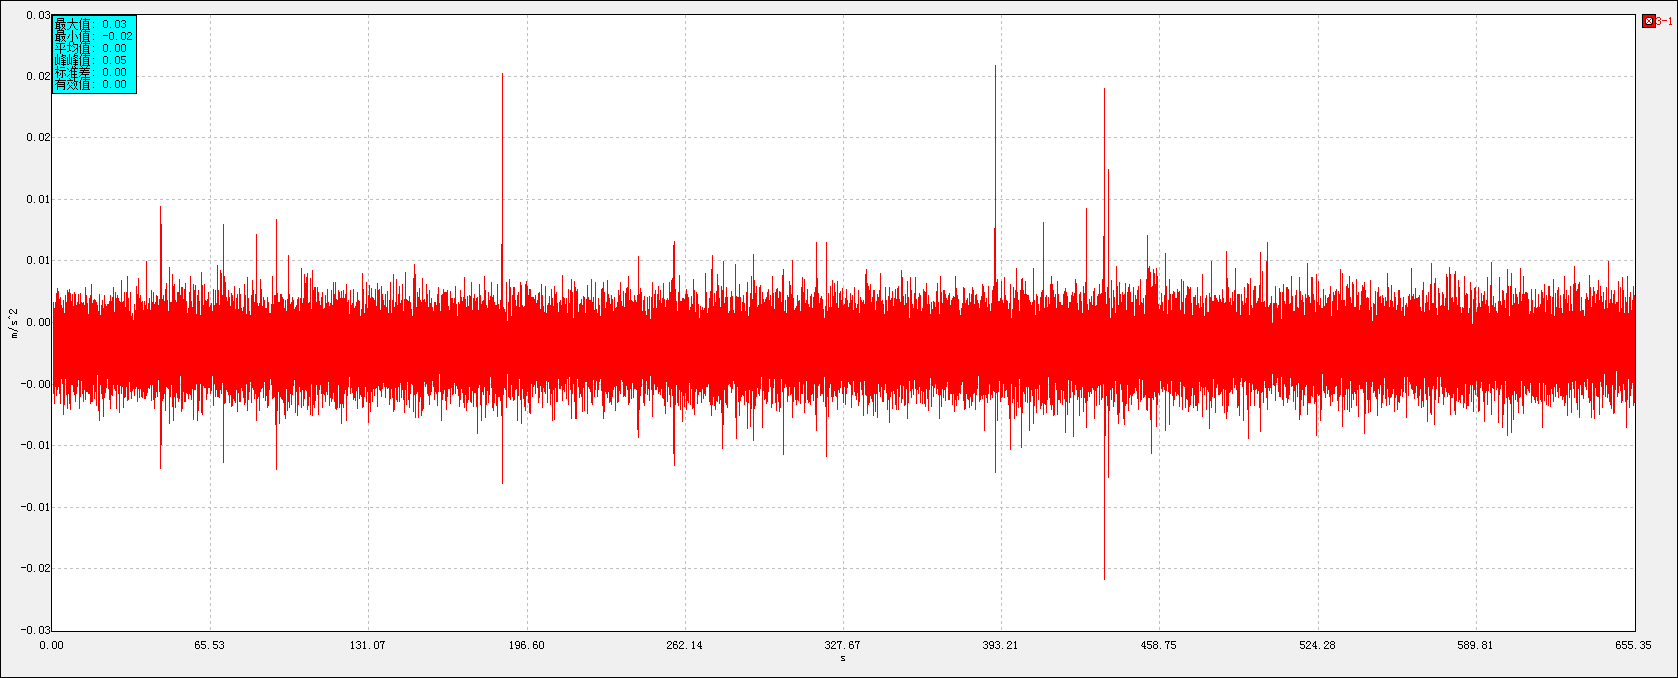Click the 458.75 tick on time axis
Screen dimensions: 1678x678
pos(1158,645)
